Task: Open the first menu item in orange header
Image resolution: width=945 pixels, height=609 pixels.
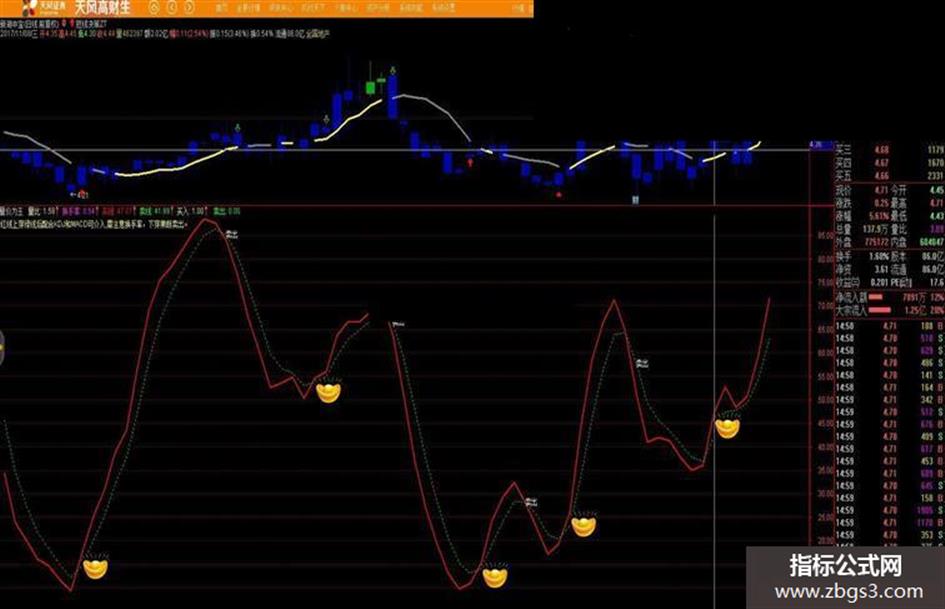Action: pos(221,8)
